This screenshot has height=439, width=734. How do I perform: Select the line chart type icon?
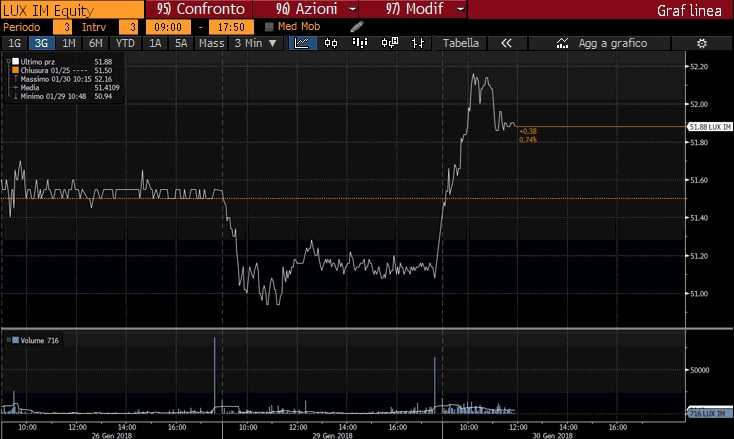[302, 43]
